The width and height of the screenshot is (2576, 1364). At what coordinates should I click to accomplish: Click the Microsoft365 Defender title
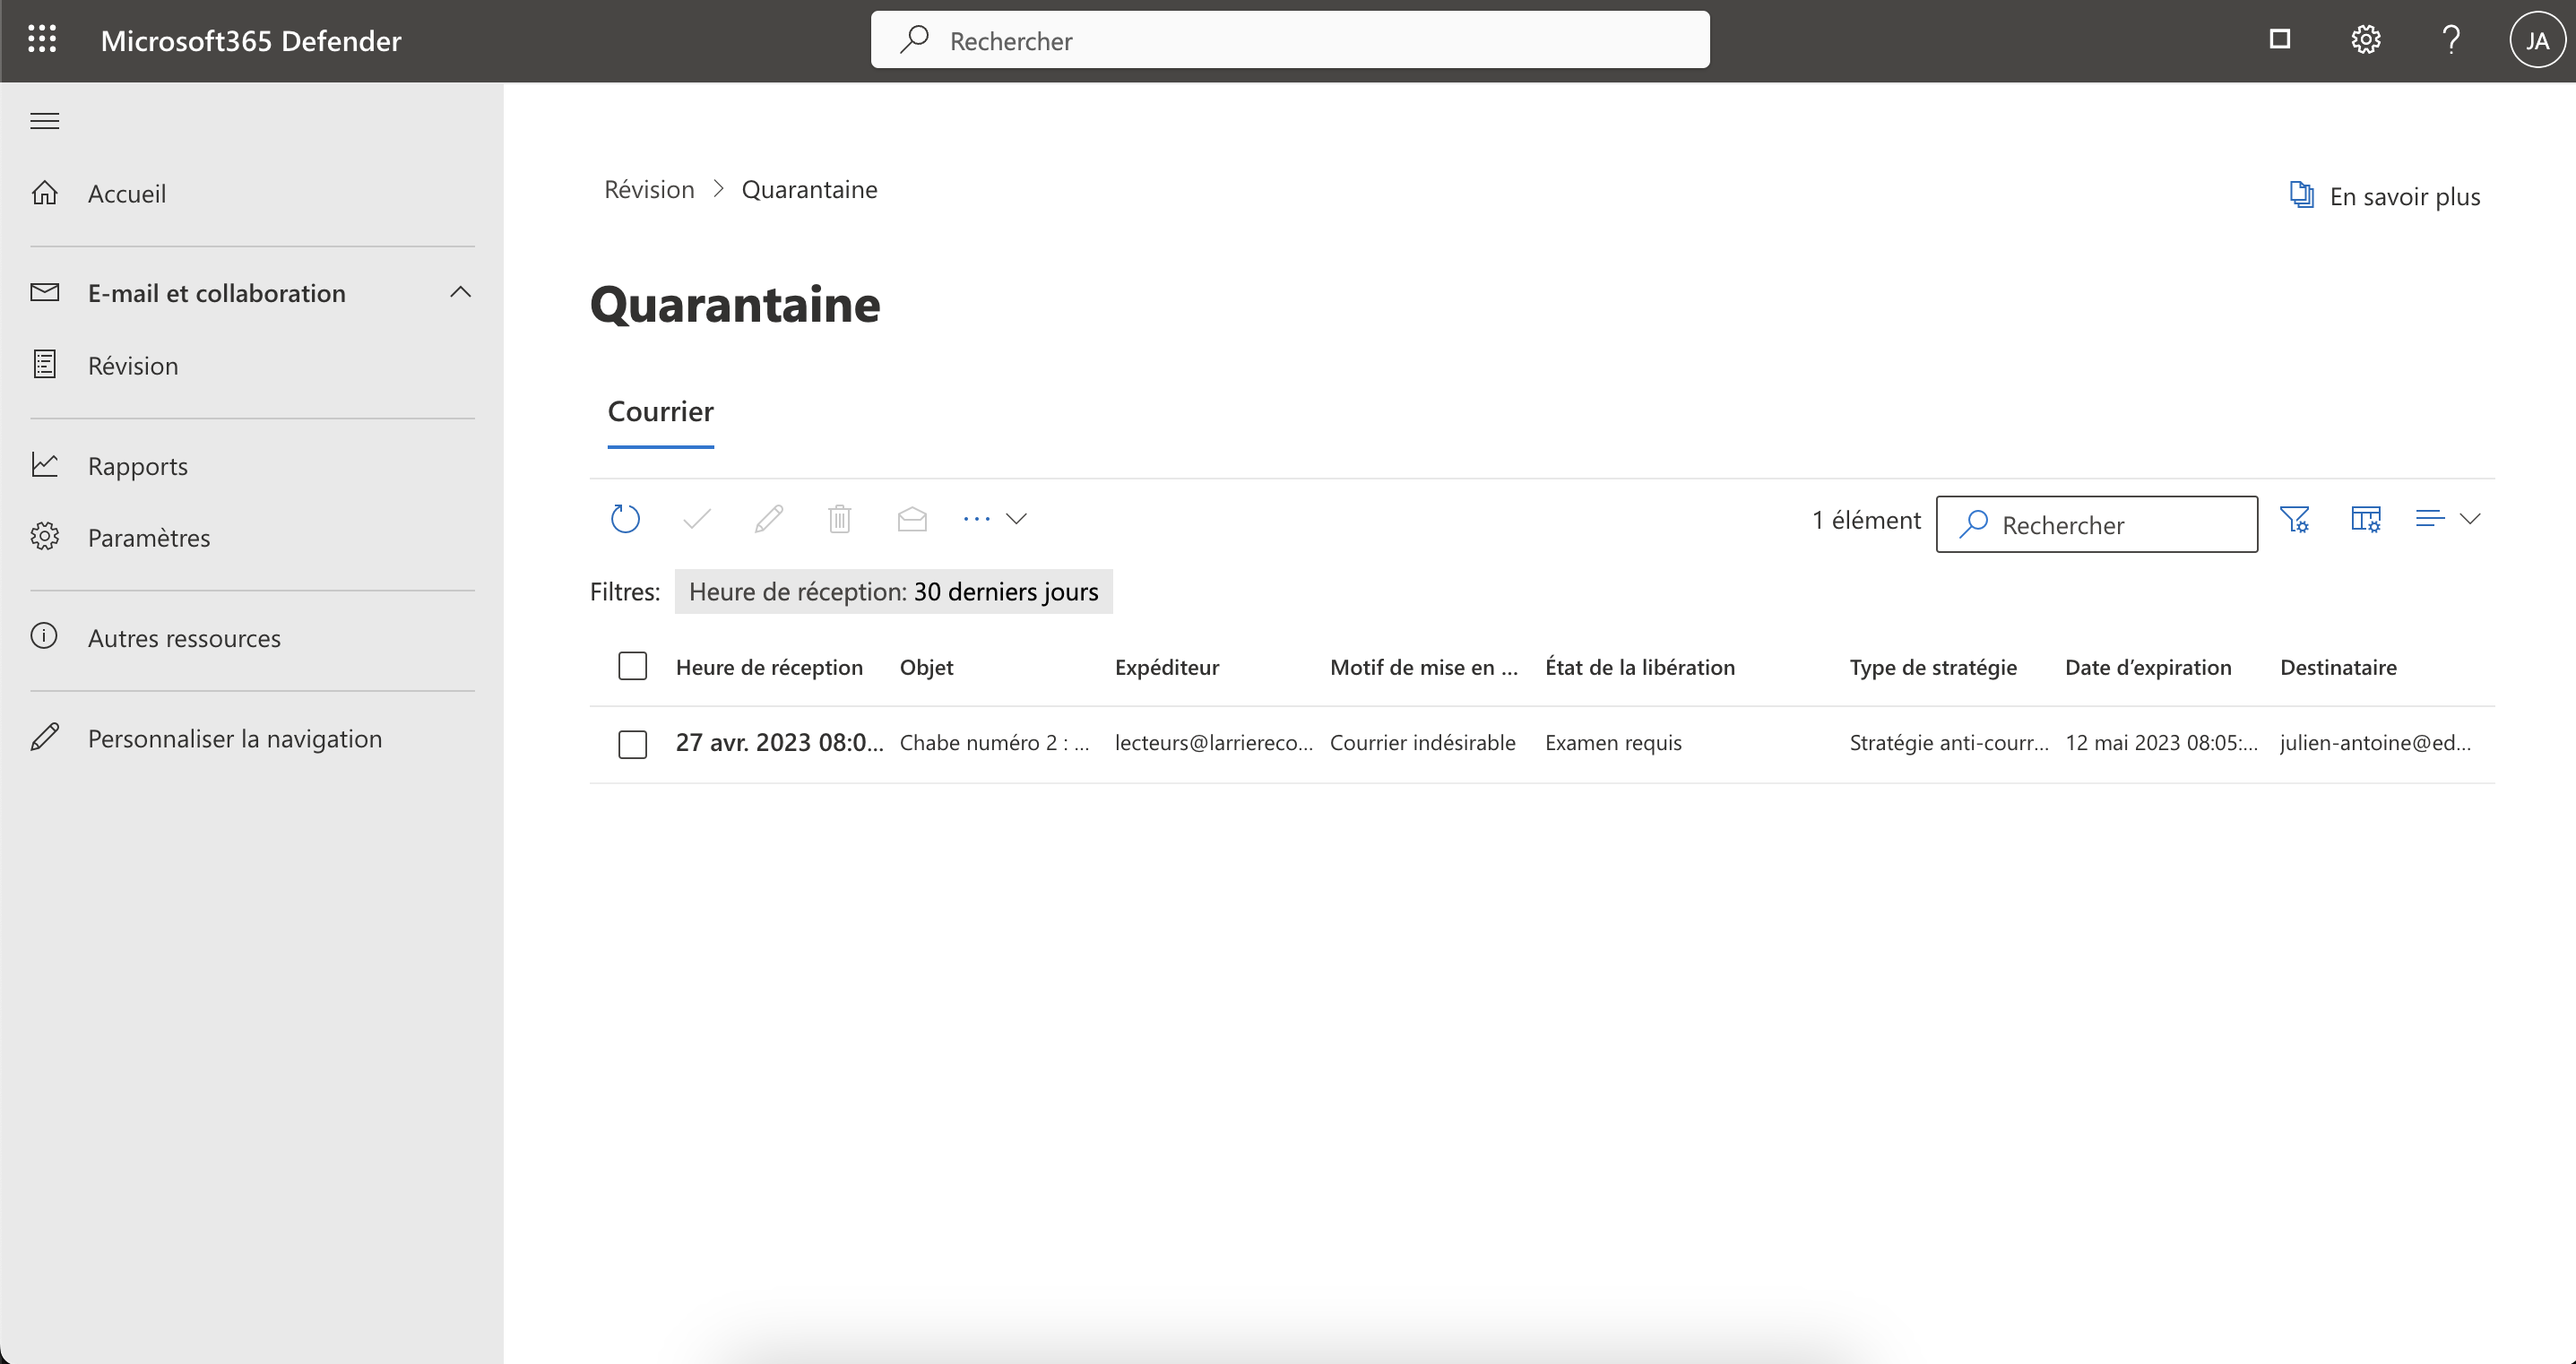point(251,40)
